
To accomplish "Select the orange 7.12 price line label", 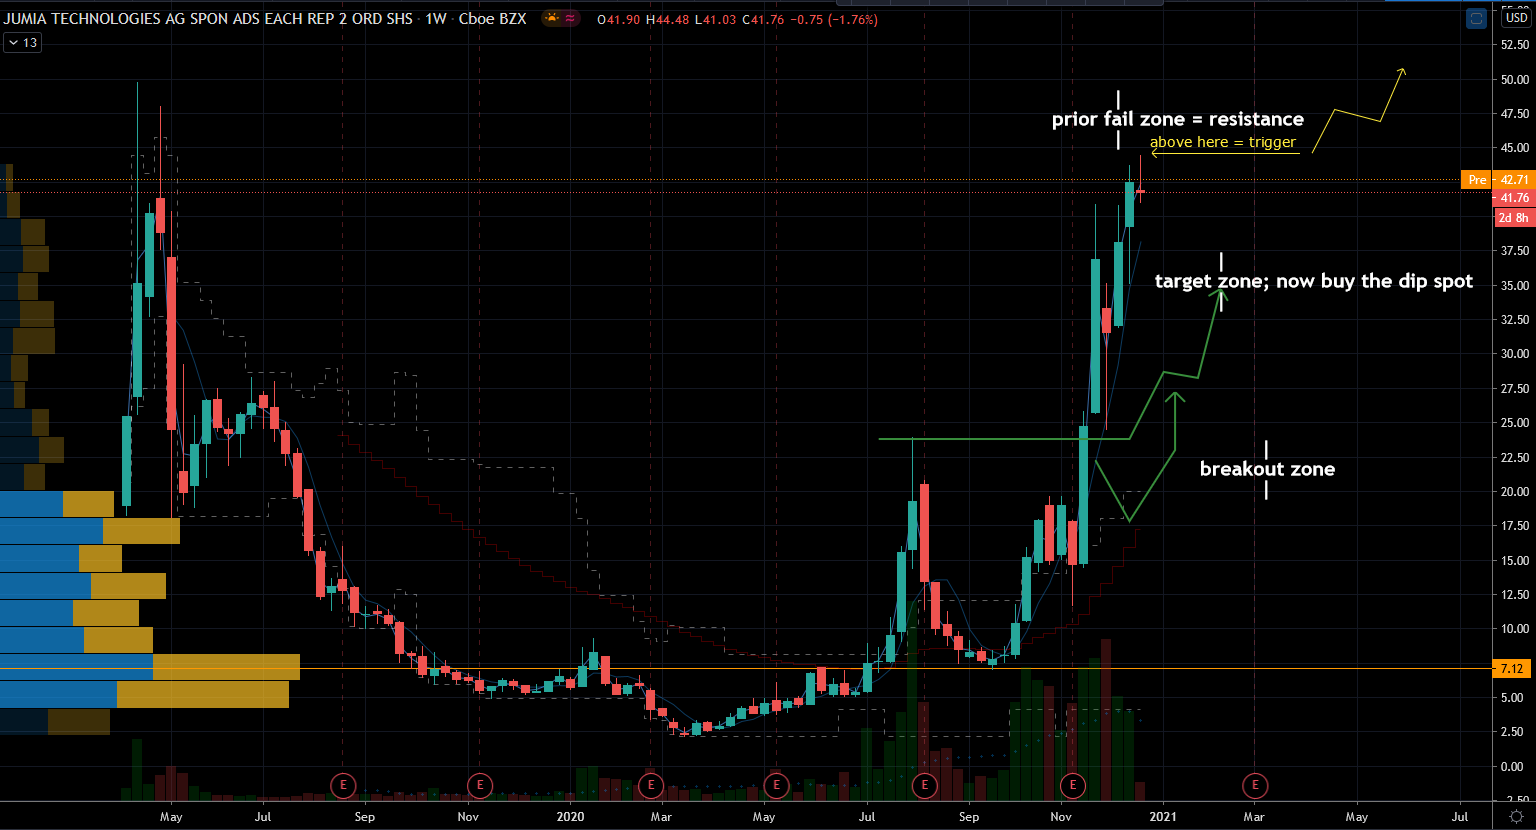I will 1512,668.
